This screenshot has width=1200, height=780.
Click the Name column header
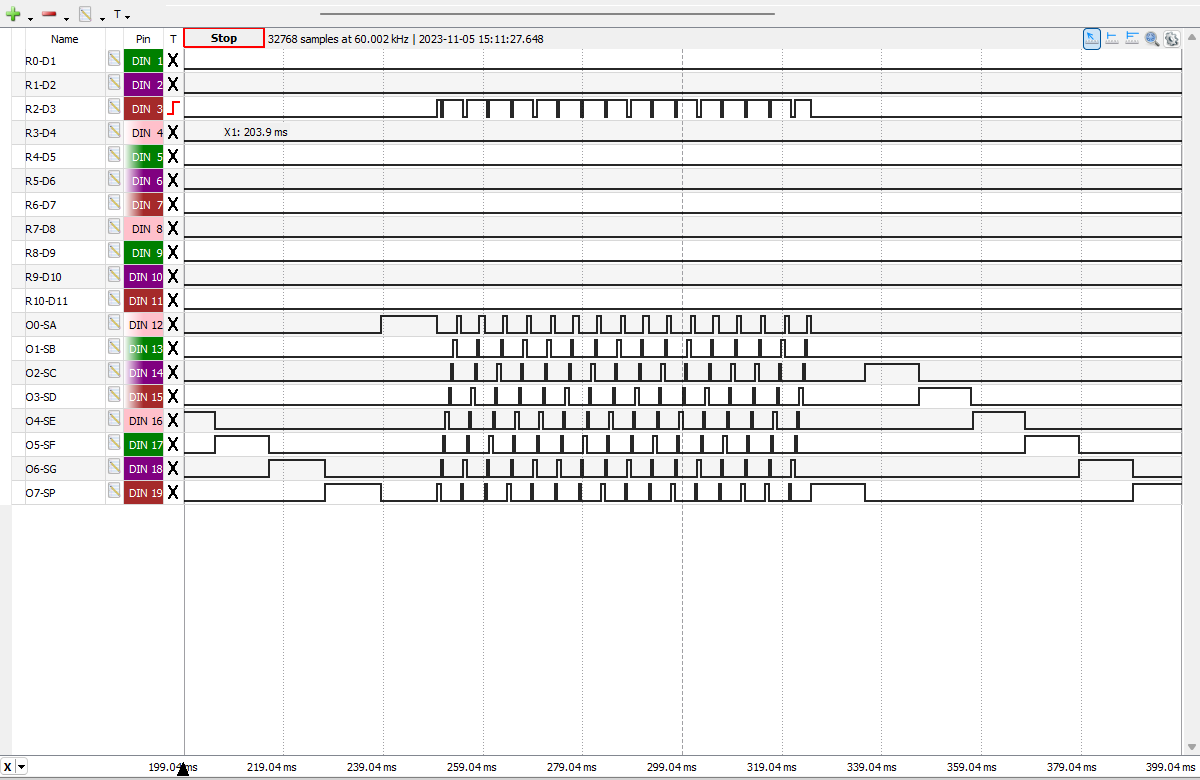[65, 39]
